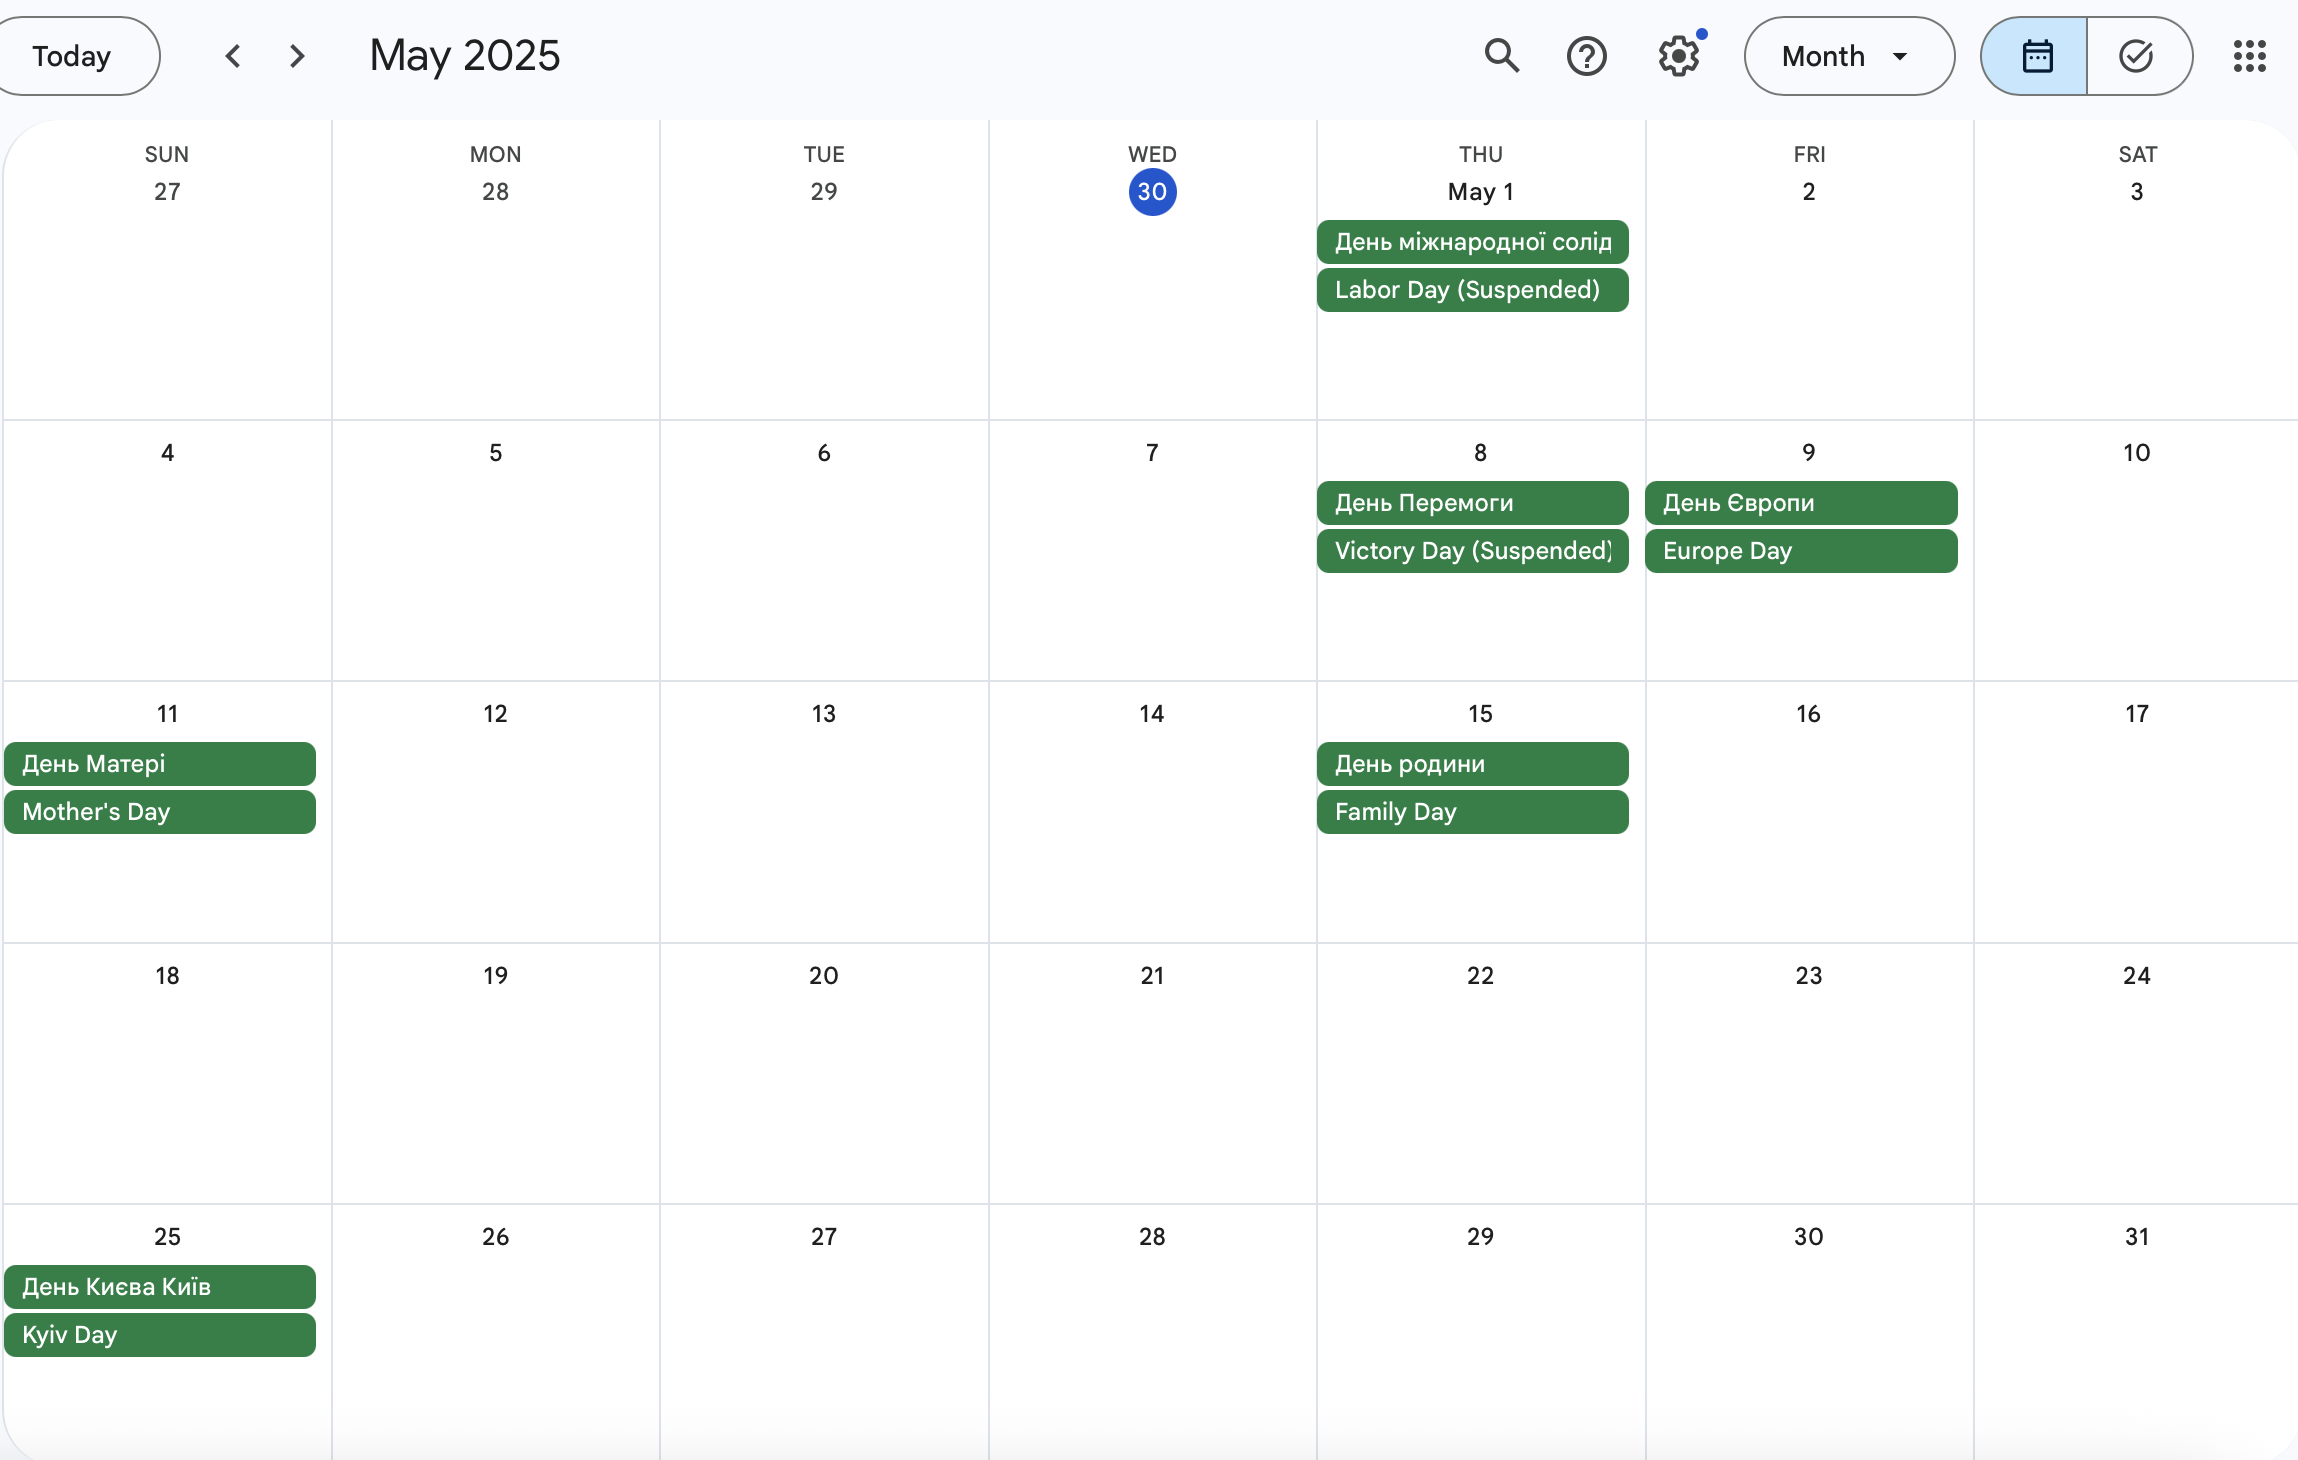Screen dimensions: 2298x1460
Task: Go to next month arrow
Action: (x=297, y=56)
